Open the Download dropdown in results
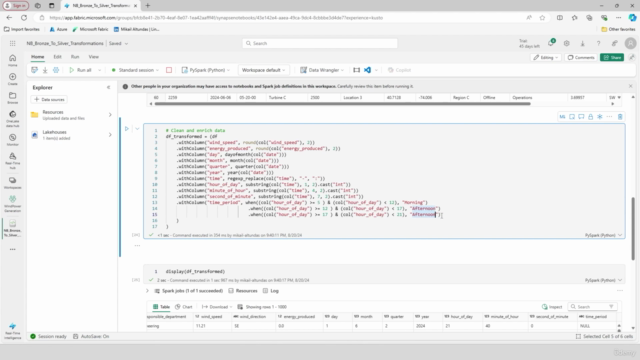 pos(217,307)
